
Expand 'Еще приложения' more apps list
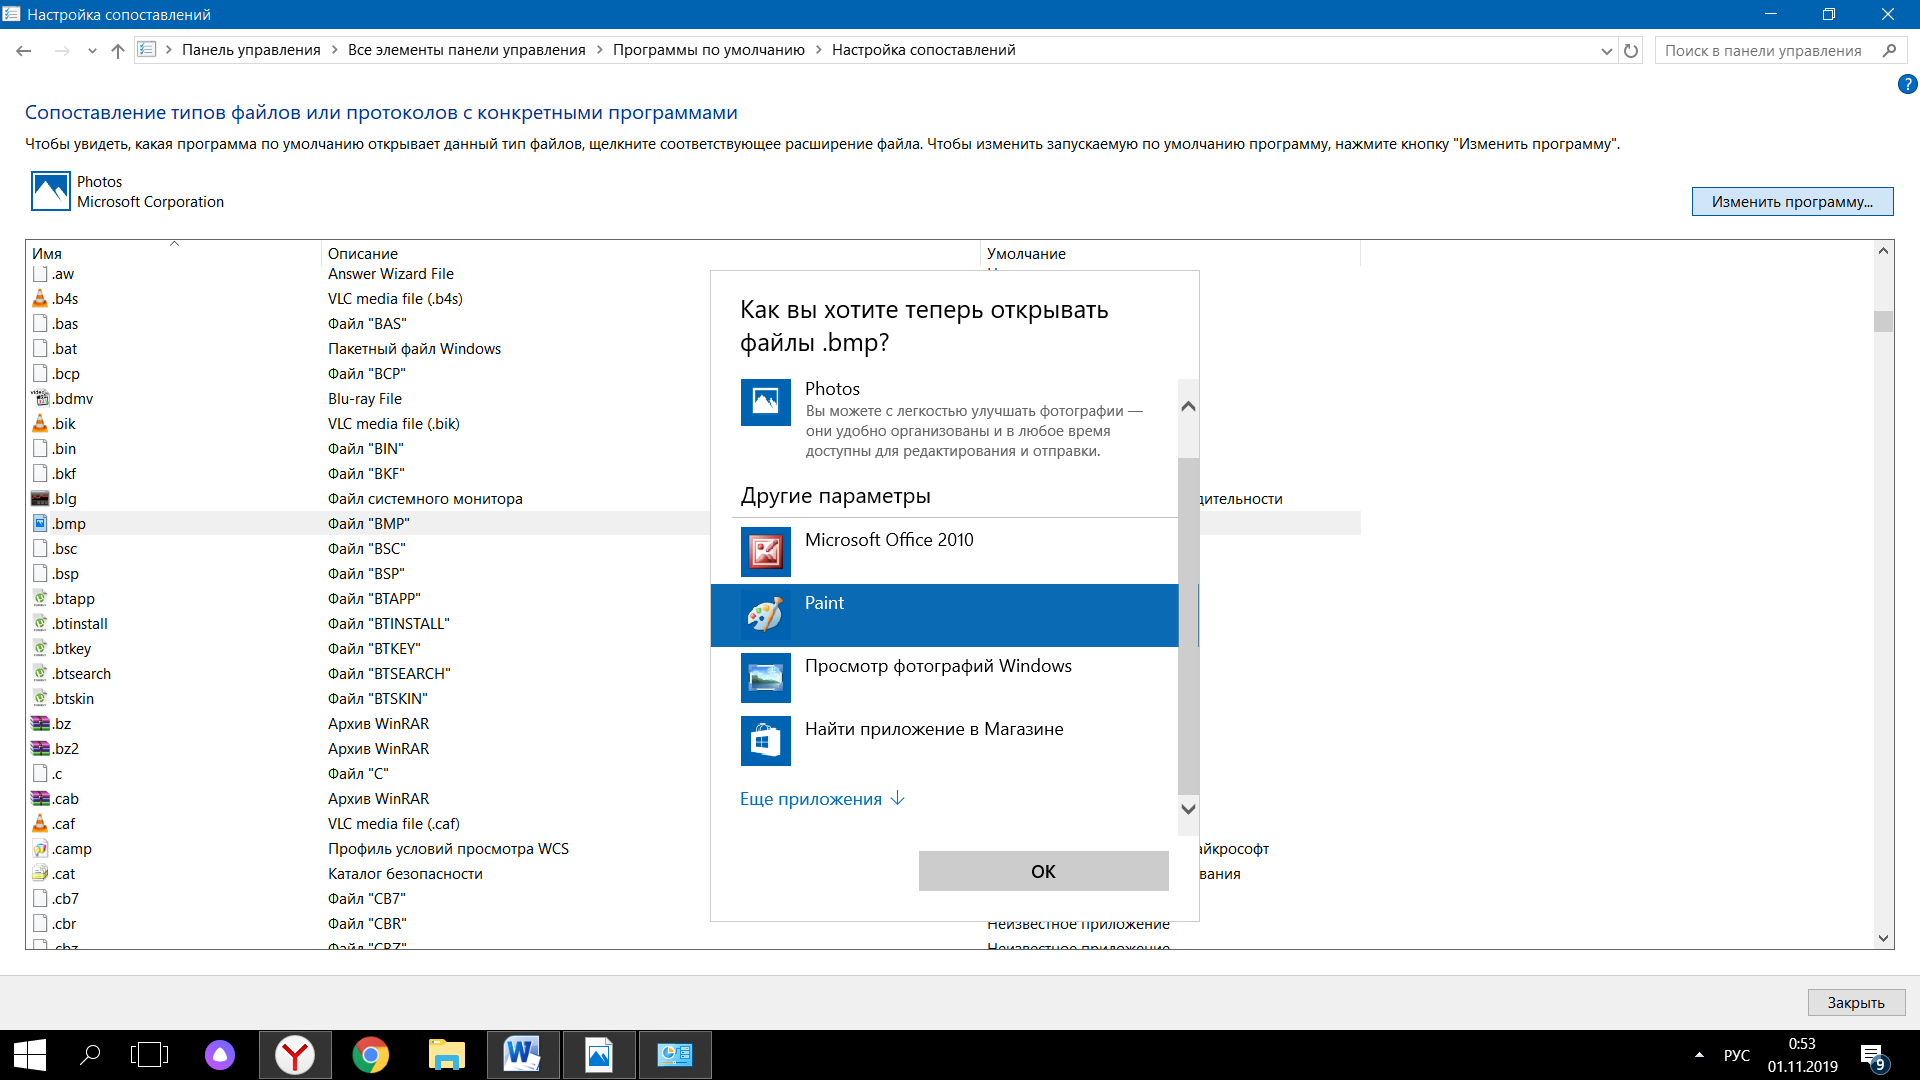coord(822,798)
